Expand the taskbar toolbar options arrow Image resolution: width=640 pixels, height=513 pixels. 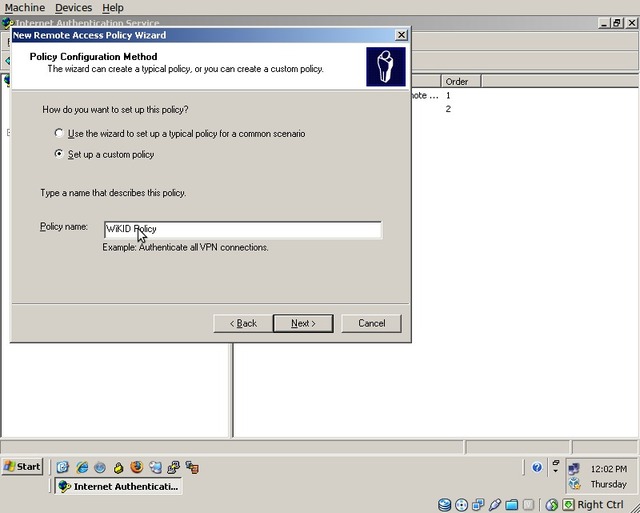tap(554, 467)
